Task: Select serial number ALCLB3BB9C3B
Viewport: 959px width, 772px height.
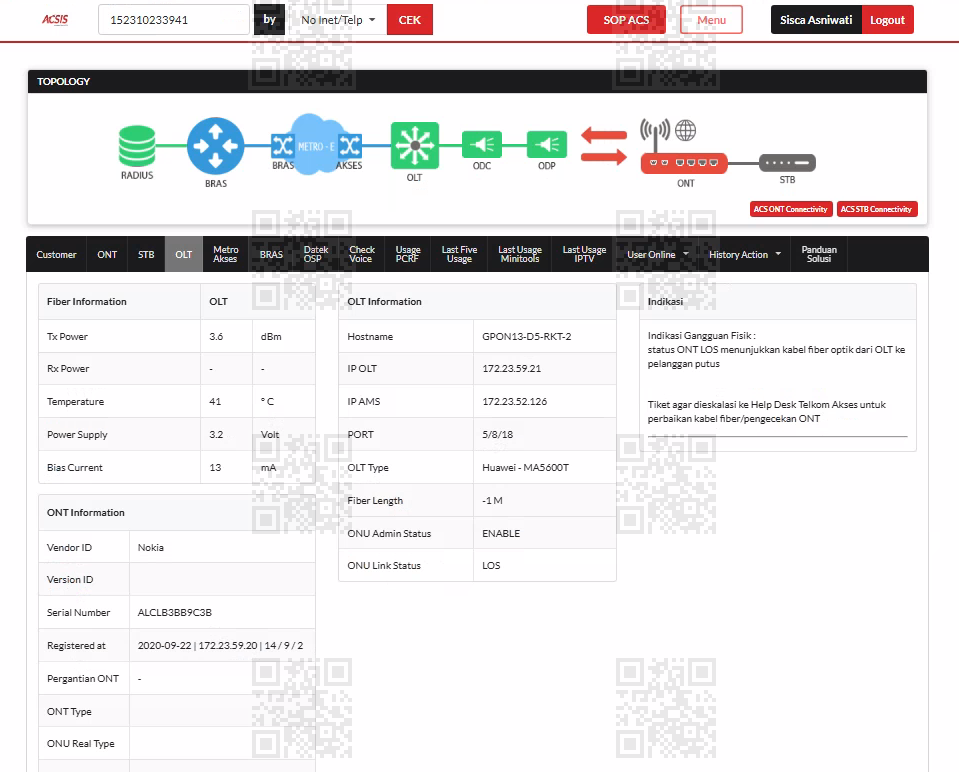Action: tap(174, 612)
